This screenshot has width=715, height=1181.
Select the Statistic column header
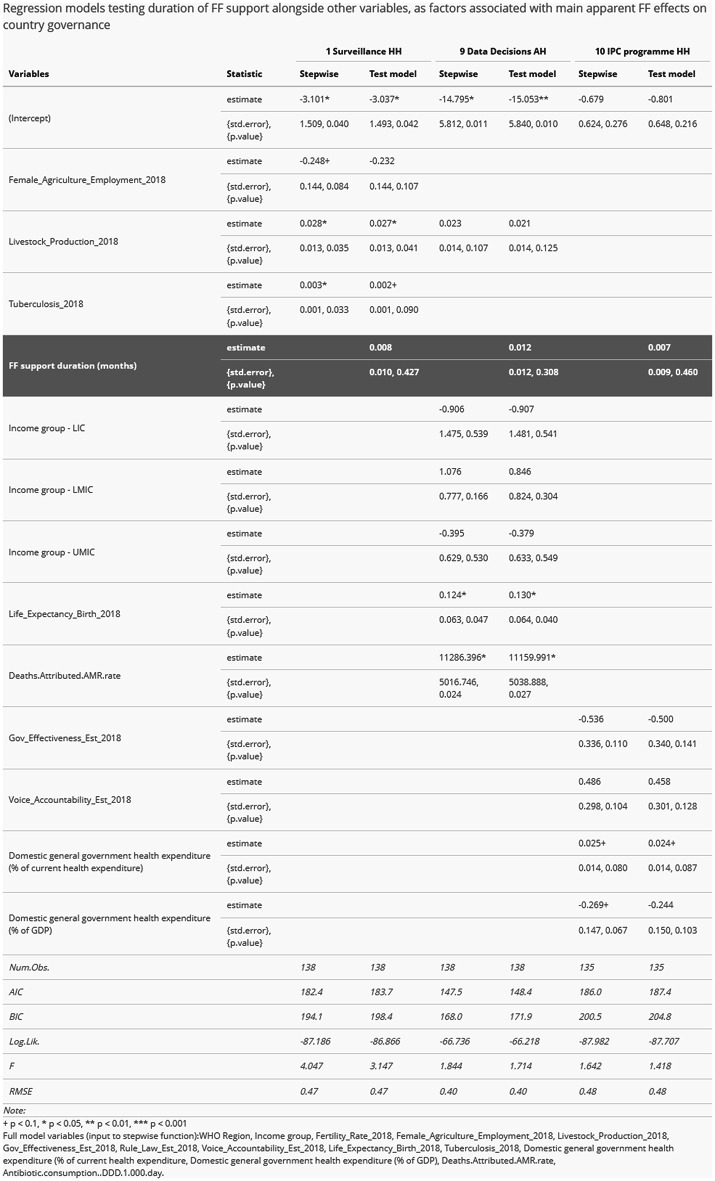(x=244, y=74)
